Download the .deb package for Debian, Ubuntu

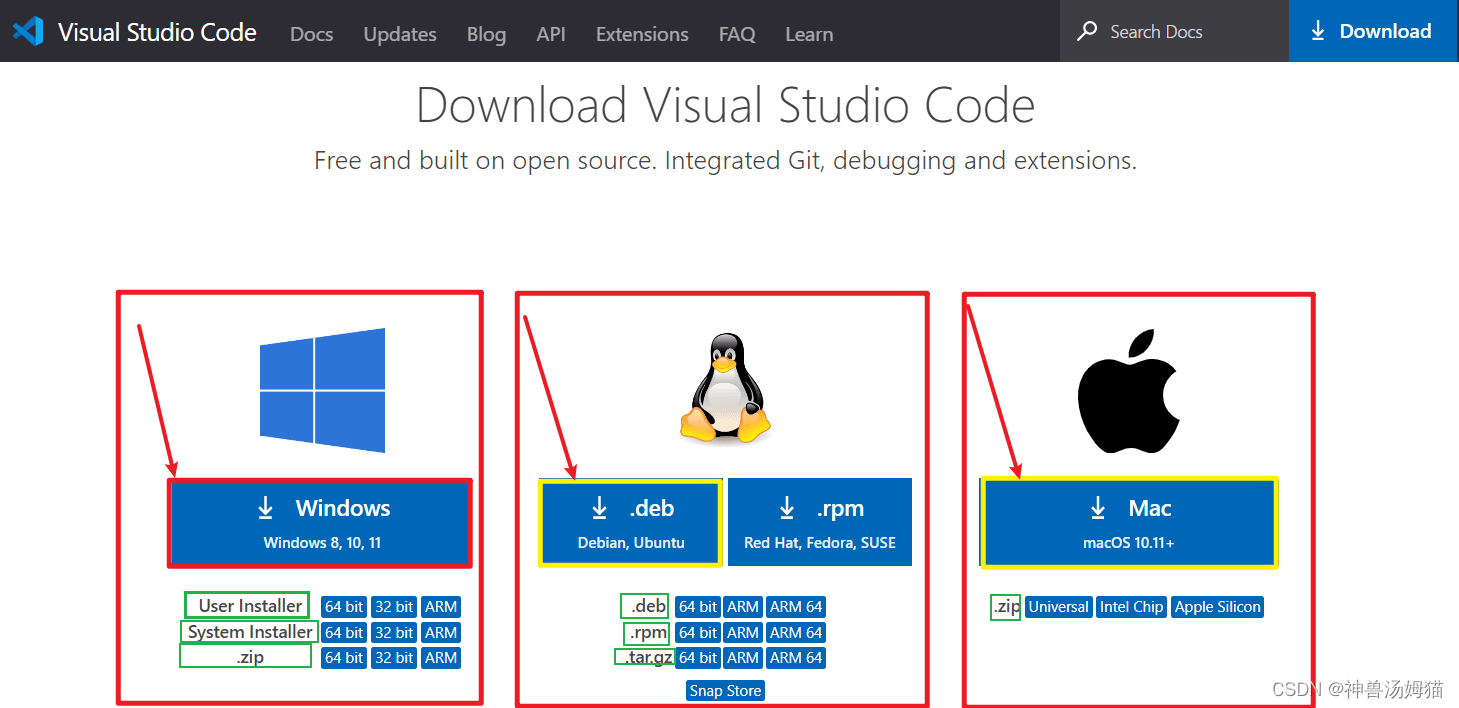tap(630, 523)
